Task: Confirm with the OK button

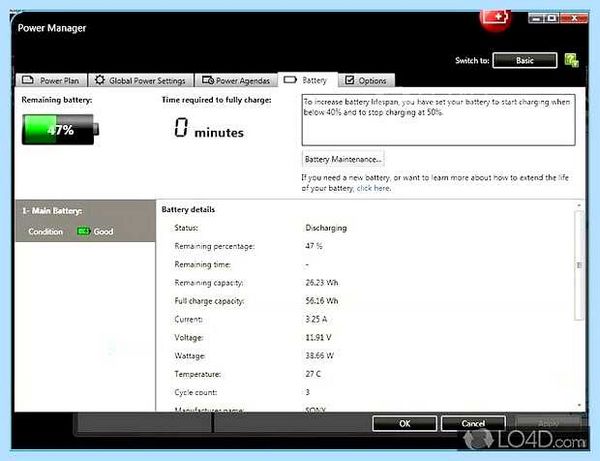Action: click(404, 424)
